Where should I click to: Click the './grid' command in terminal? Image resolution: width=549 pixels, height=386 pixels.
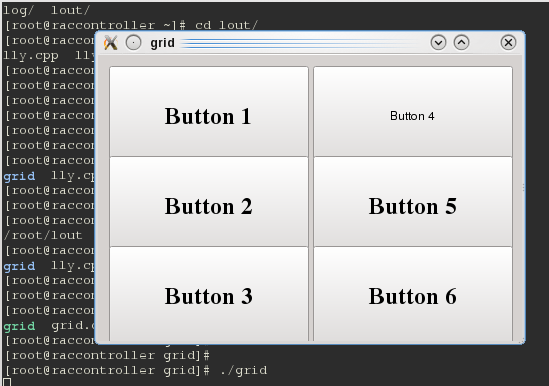click(x=244, y=370)
